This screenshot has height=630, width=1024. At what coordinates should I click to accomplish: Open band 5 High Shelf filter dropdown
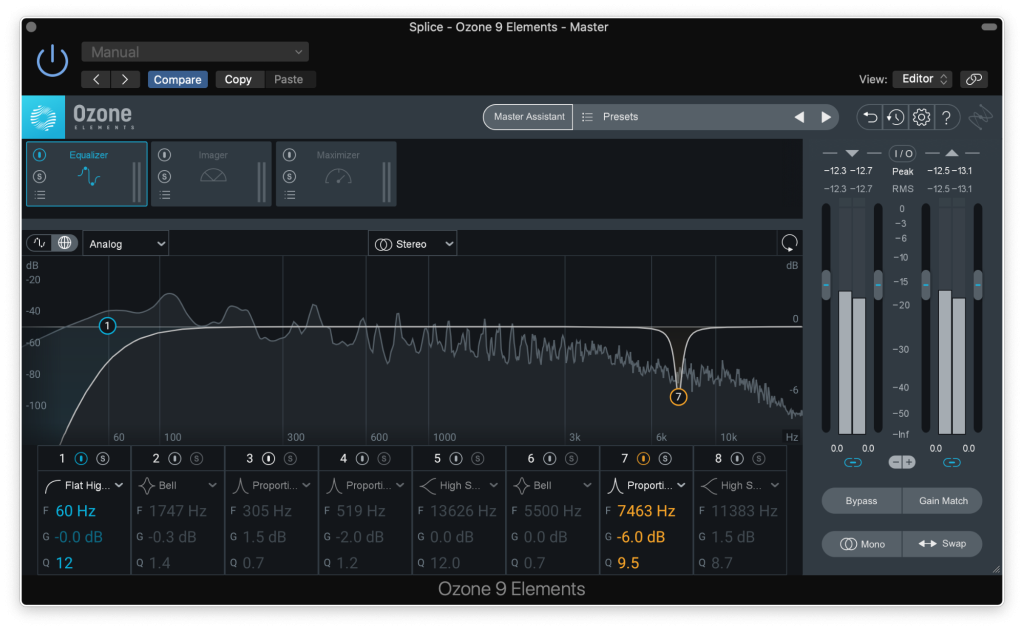[459, 485]
